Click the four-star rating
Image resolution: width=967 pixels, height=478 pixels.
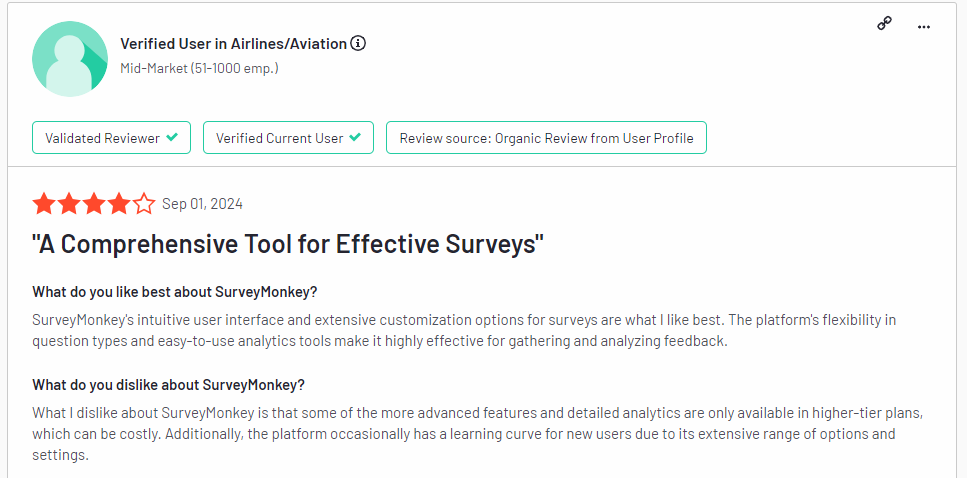(x=94, y=204)
